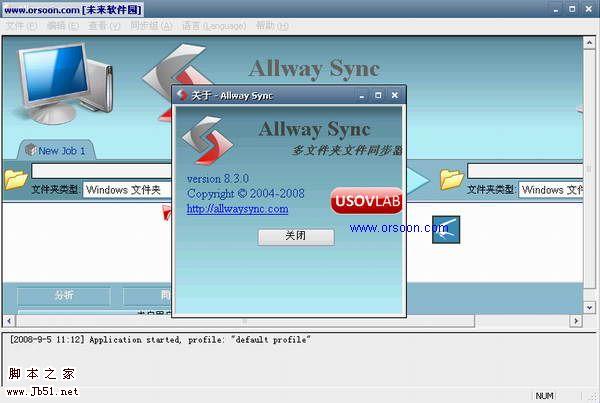The width and height of the screenshot is (600, 403).
Task: Open the 同步组(A) menu
Action: click(151, 26)
